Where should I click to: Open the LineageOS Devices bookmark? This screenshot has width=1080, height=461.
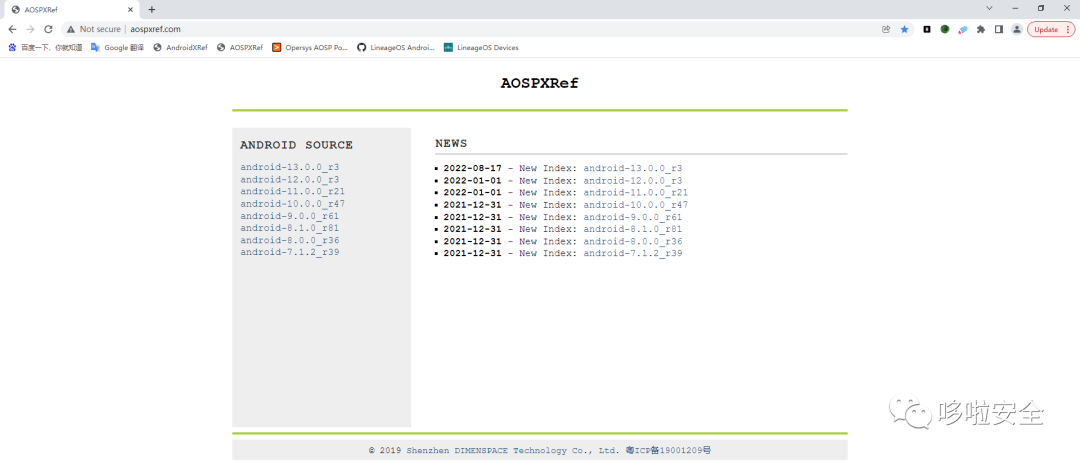tap(481, 48)
